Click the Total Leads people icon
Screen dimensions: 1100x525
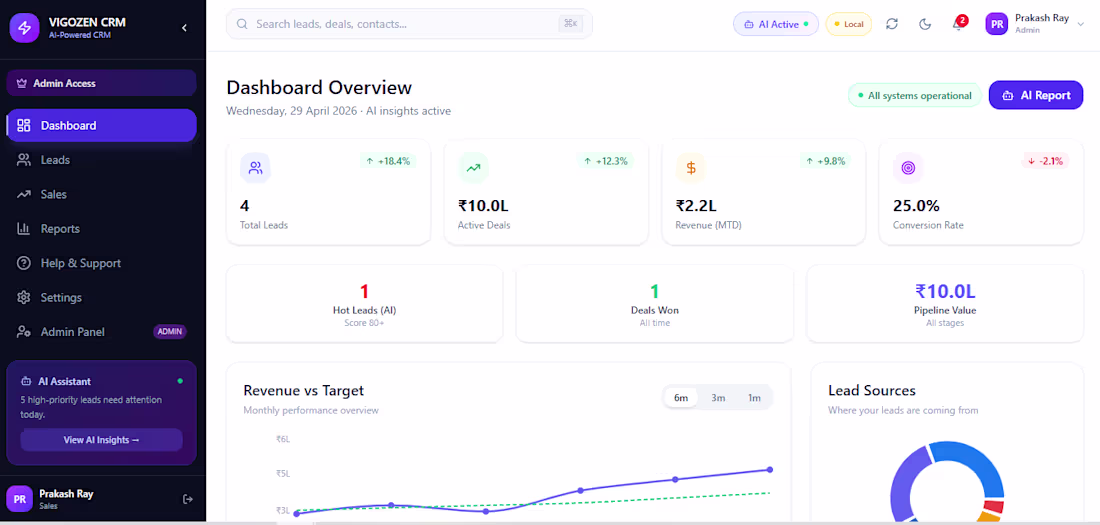(255, 168)
